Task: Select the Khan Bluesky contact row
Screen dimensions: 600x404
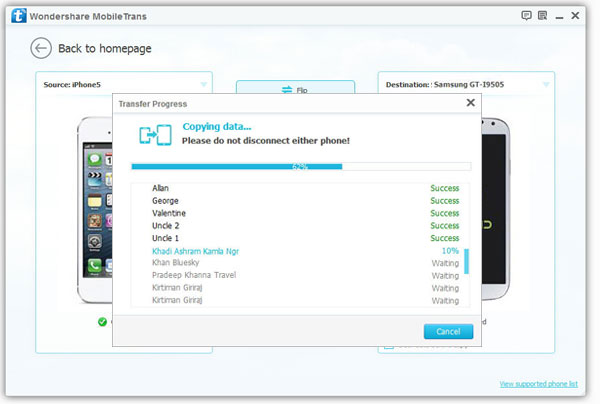Action: [300, 263]
